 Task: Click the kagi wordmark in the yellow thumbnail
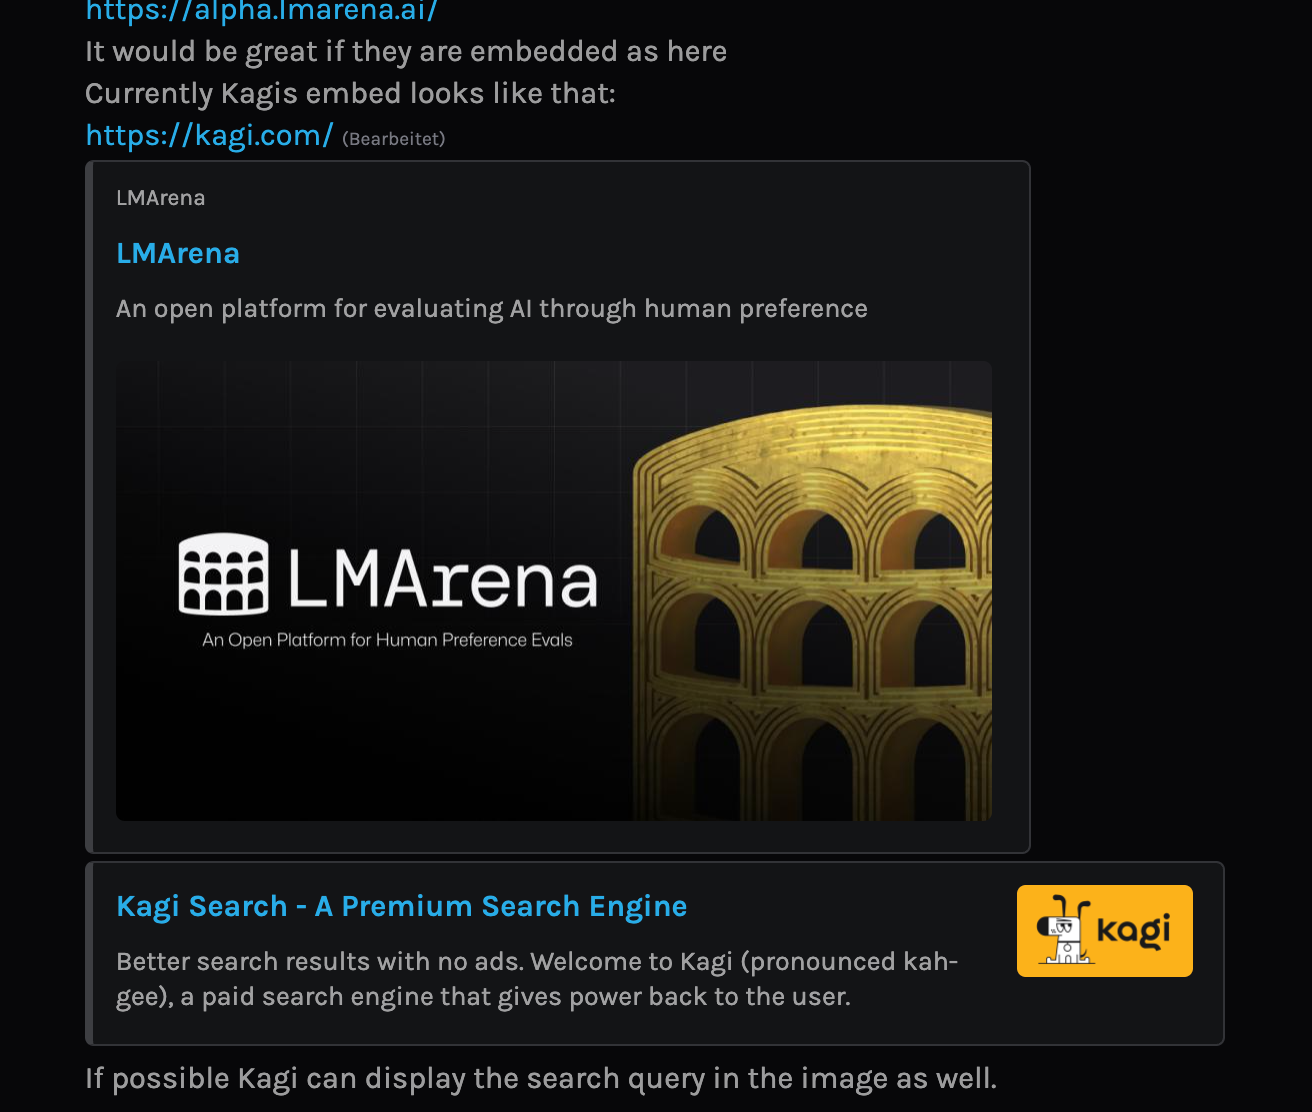coord(1134,931)
